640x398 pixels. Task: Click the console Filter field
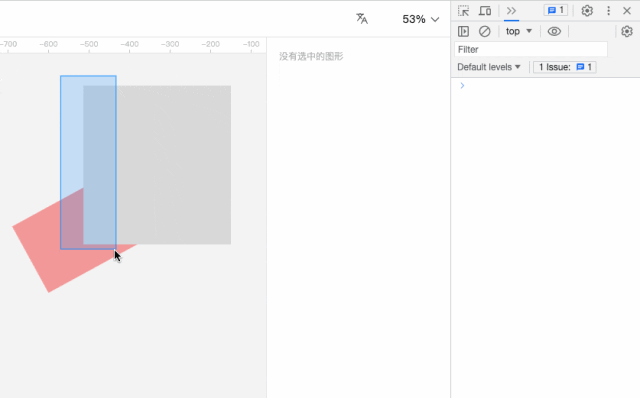point(531,49)
